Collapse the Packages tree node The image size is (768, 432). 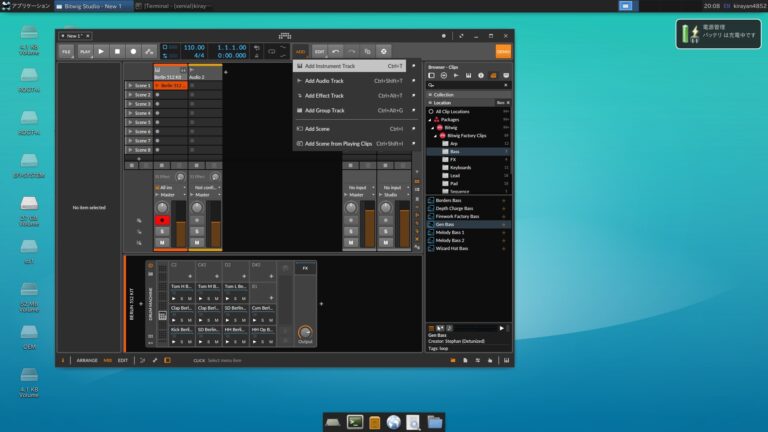[x=430, y=120]
